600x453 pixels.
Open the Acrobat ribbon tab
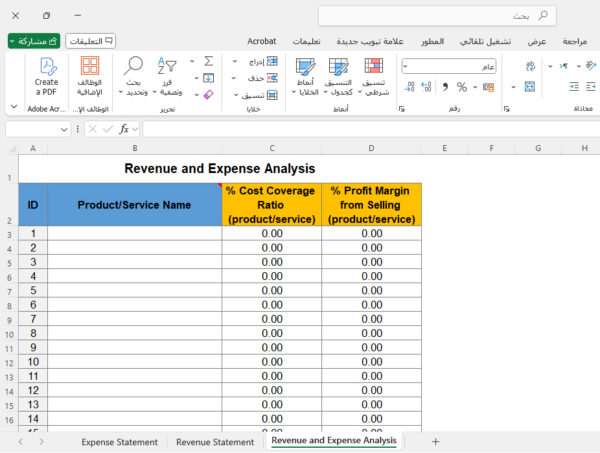tap(261, 41)
